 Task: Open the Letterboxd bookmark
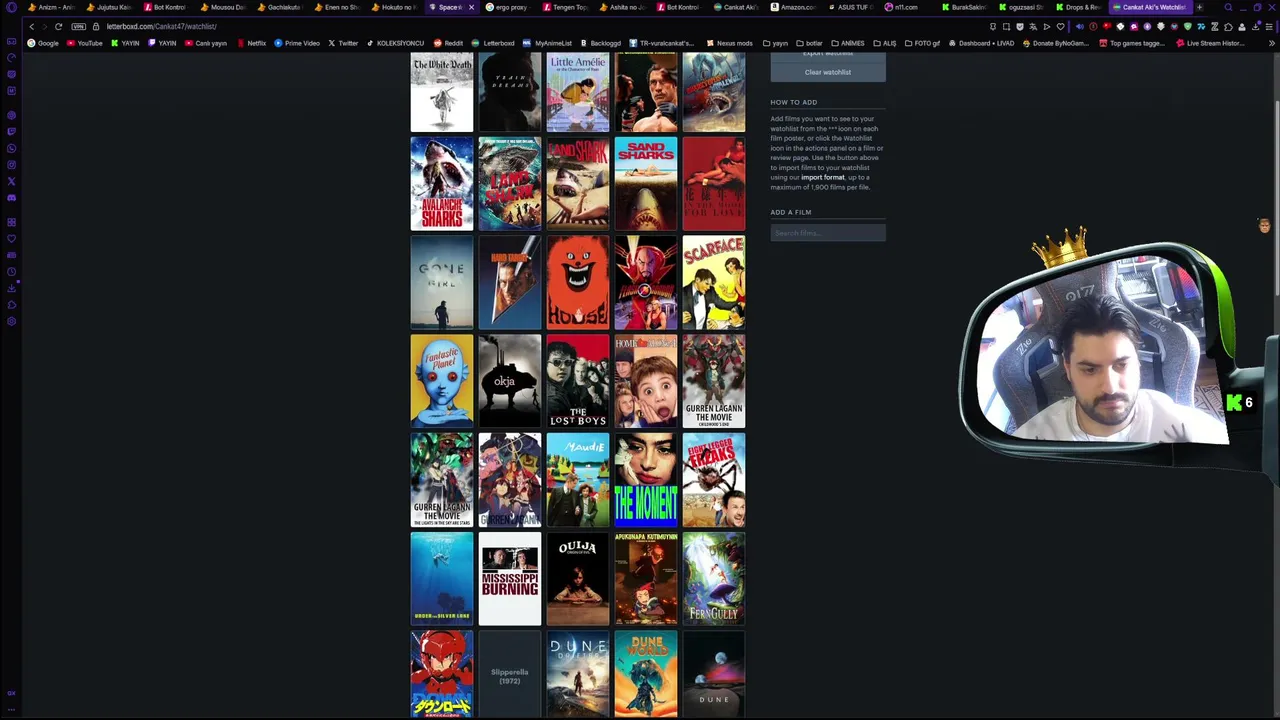(x=493, y=43)
